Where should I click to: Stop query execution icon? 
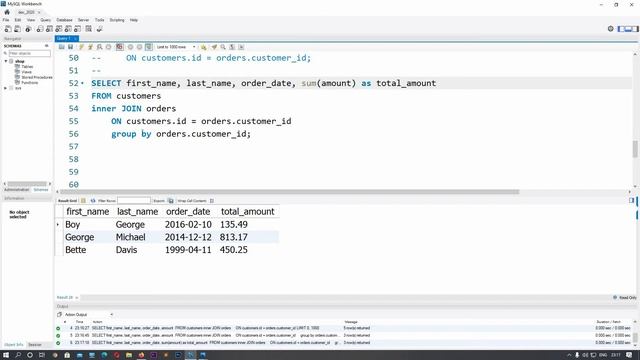coord(109,47)
